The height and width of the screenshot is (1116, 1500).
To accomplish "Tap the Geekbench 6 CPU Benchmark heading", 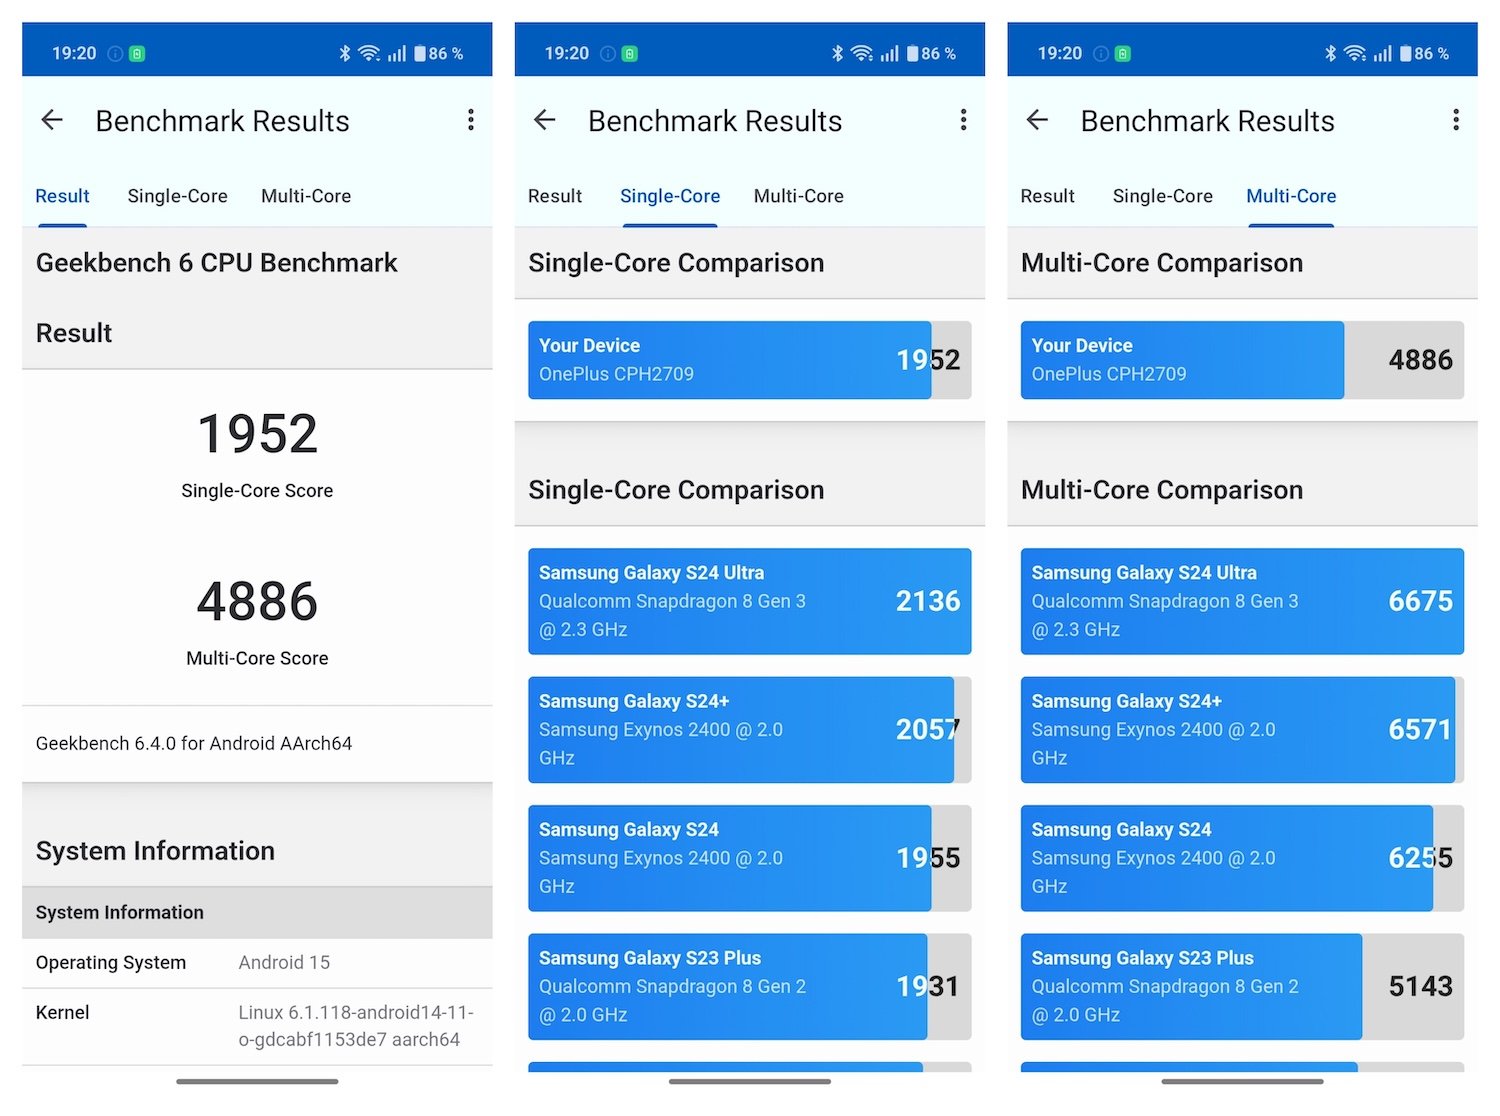I will [217, 263].
